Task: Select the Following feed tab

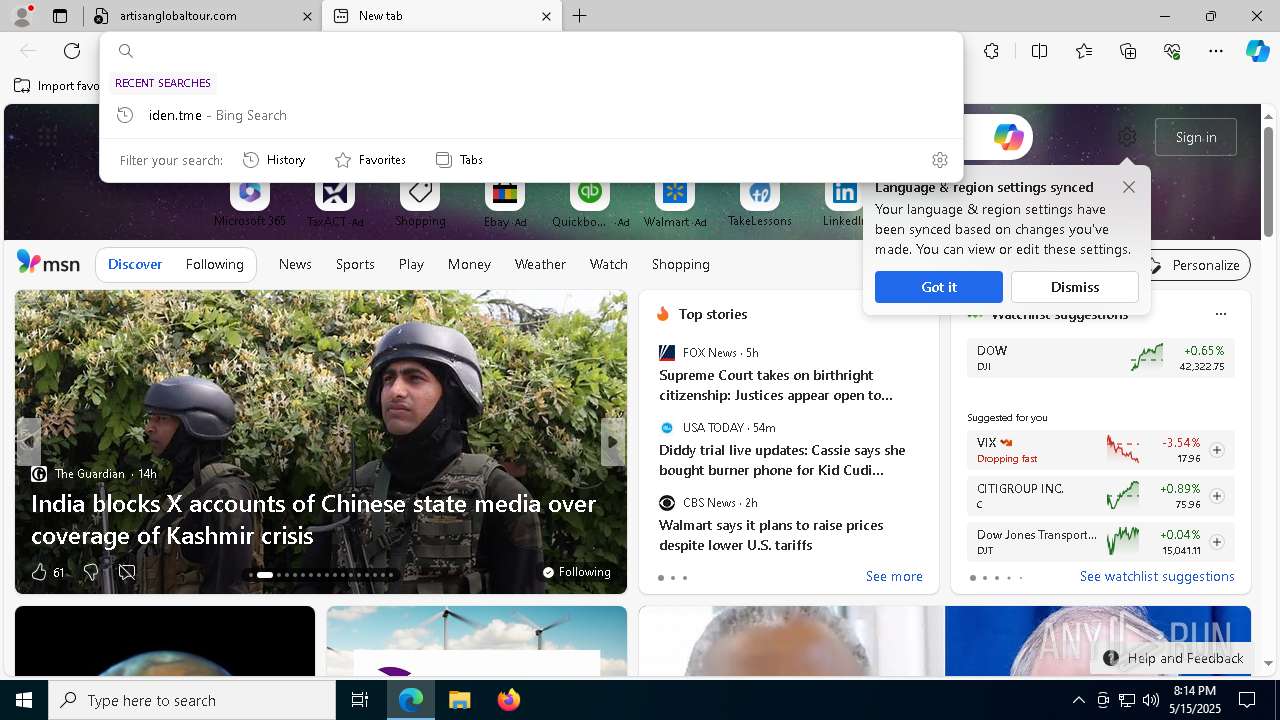Action: pos(214,264)
